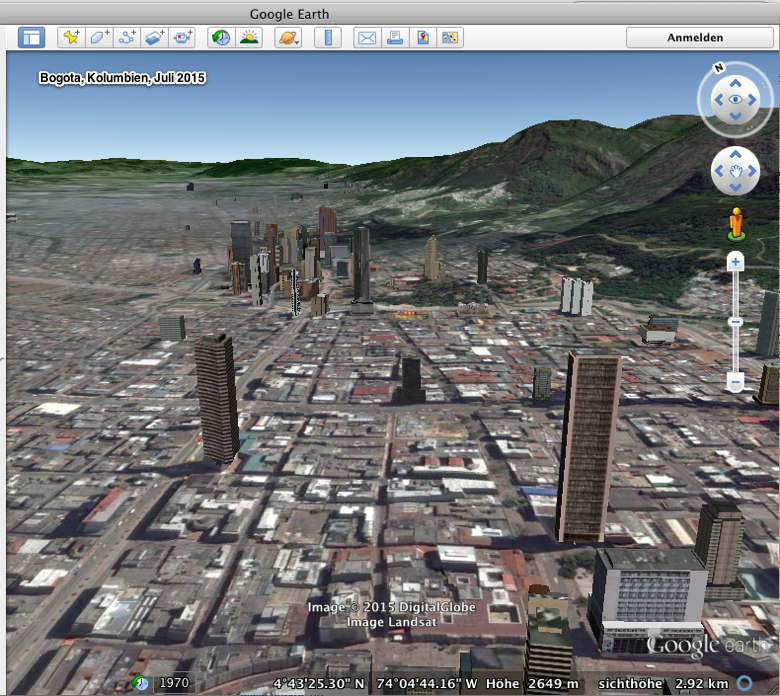
Task: Start recording a tour
Action: 182,38
